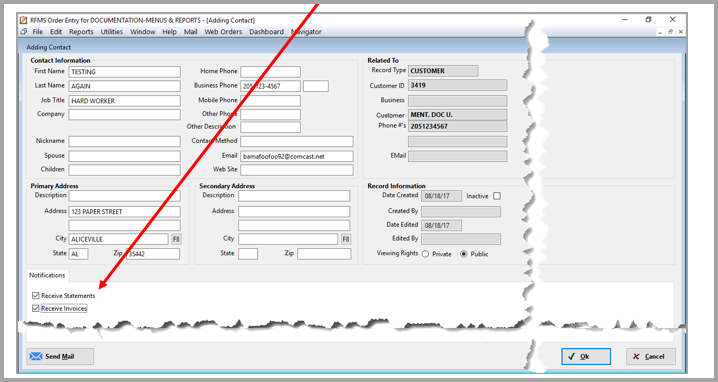This screenshot has width=718, height=382.
Task: Click the First Name field
Action: pos(125,72)
